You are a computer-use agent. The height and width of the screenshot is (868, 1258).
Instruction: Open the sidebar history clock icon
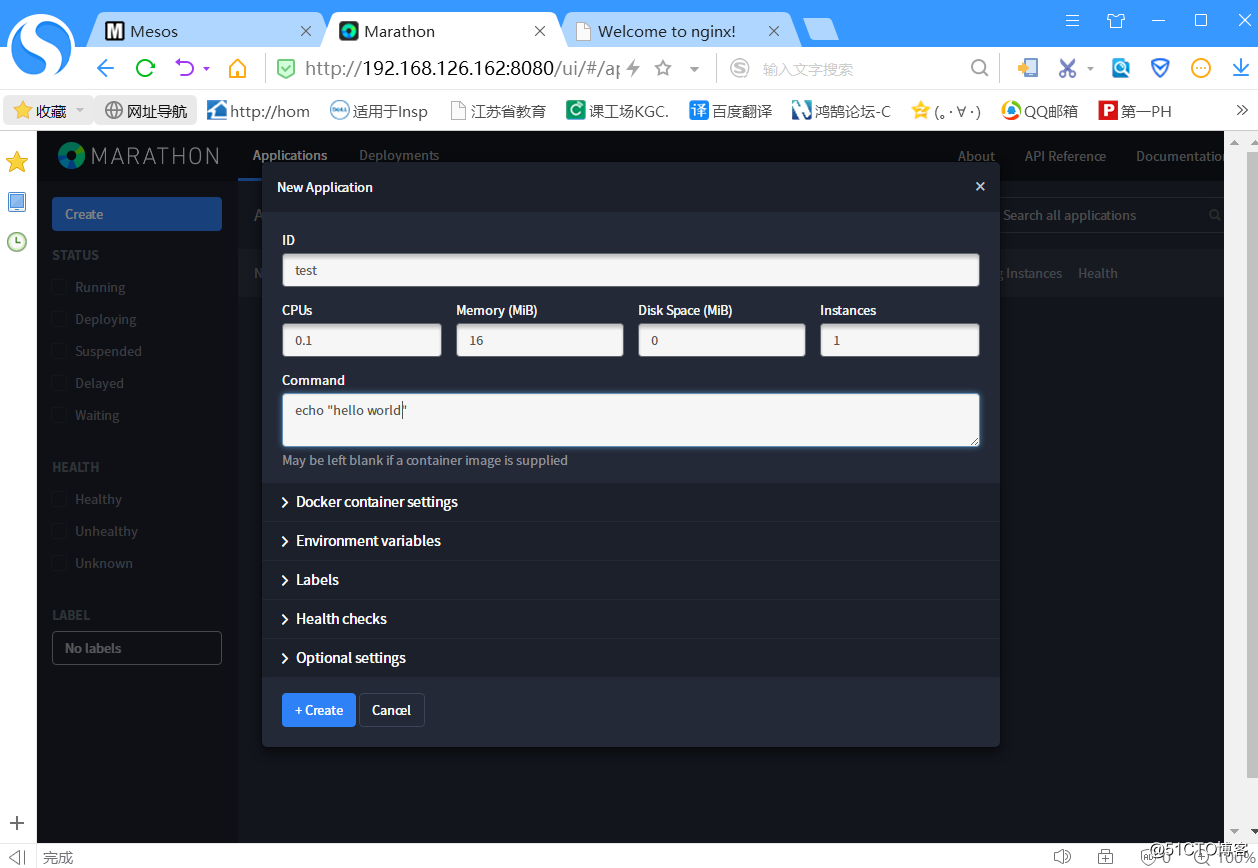click(x=17, y=242)
